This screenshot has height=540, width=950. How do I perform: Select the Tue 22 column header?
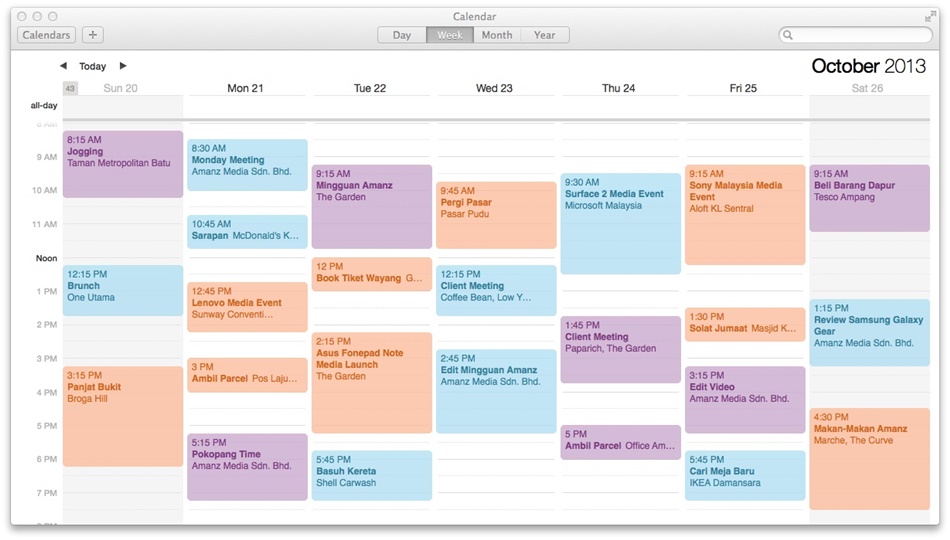point(370,88)
